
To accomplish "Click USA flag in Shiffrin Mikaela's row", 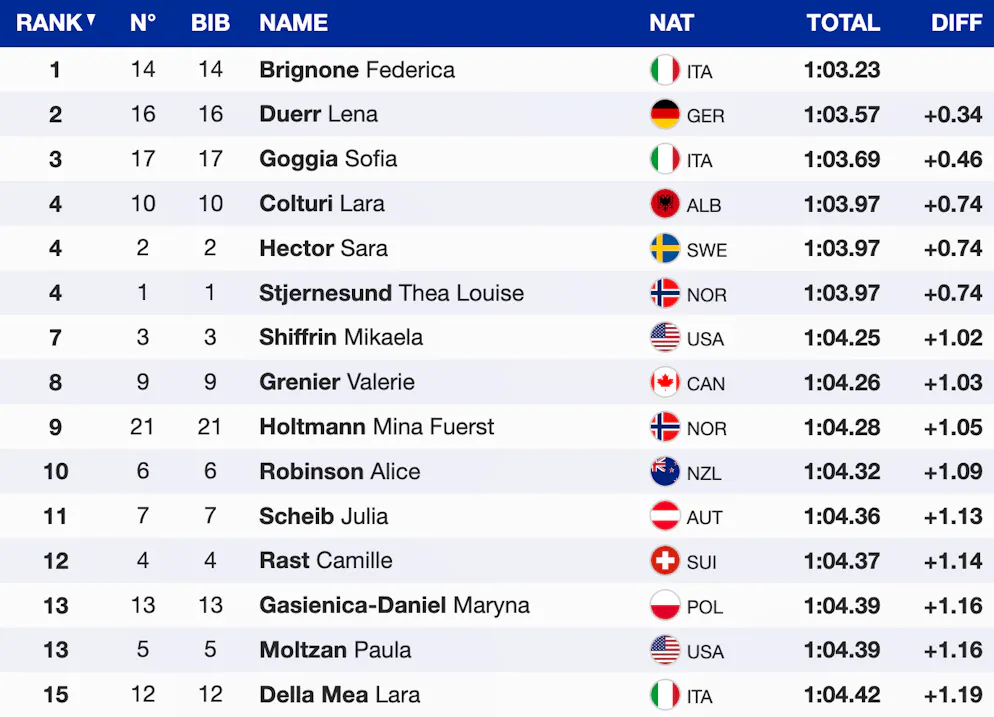I will click(x=665, y=338).
